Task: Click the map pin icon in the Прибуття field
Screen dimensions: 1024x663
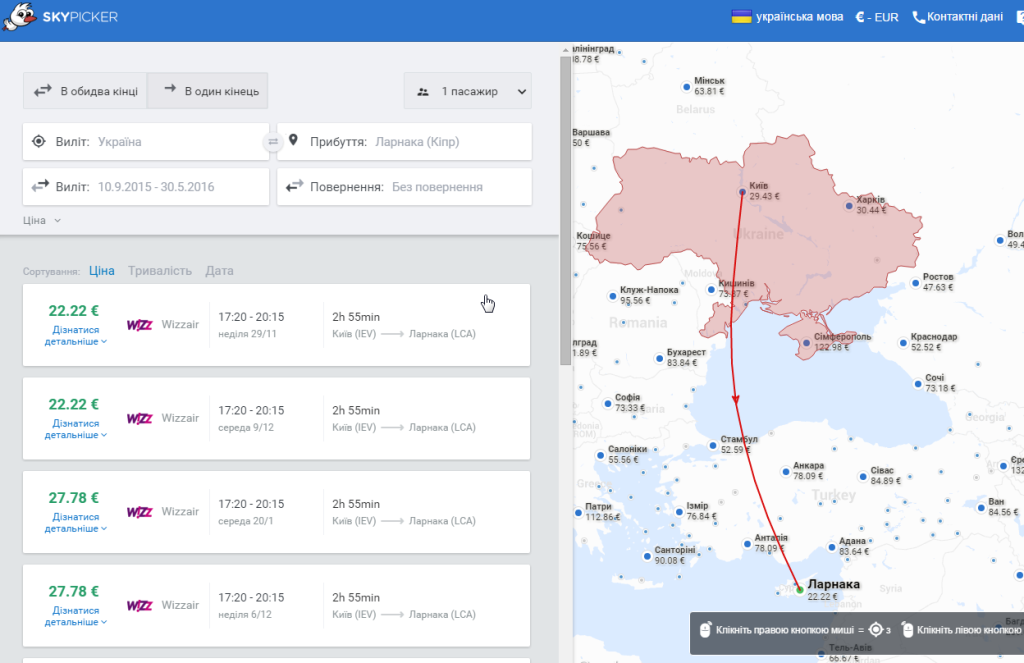Action: (294, 140)
